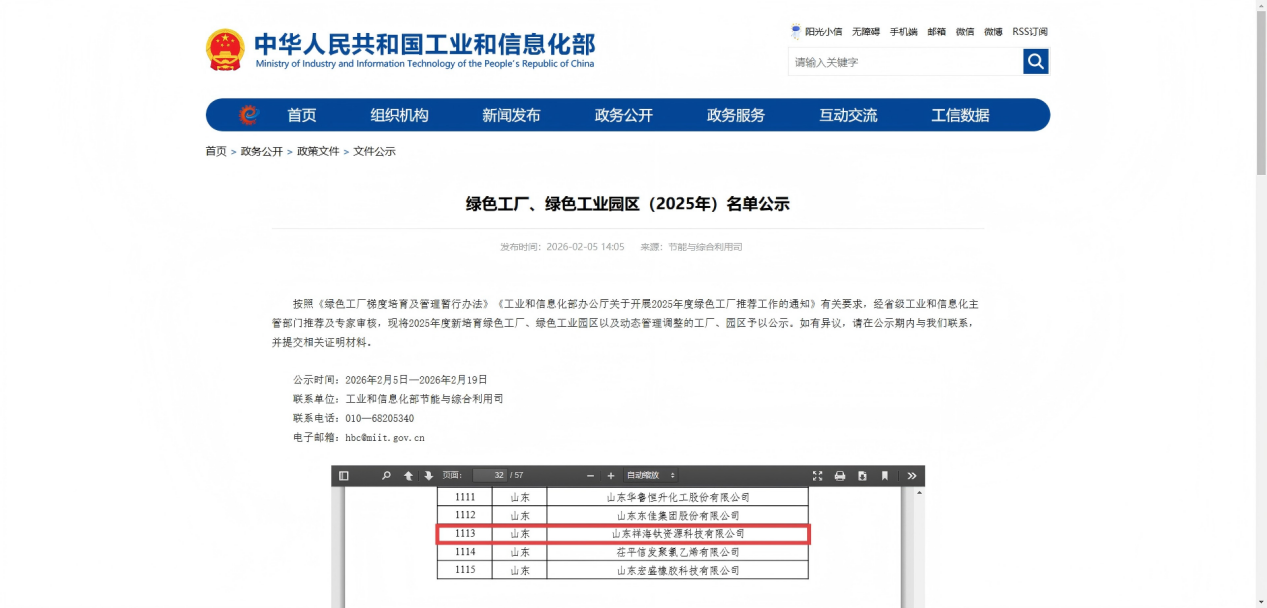Click the 政策文件 breadcrumb link

(x=318, y=152)
